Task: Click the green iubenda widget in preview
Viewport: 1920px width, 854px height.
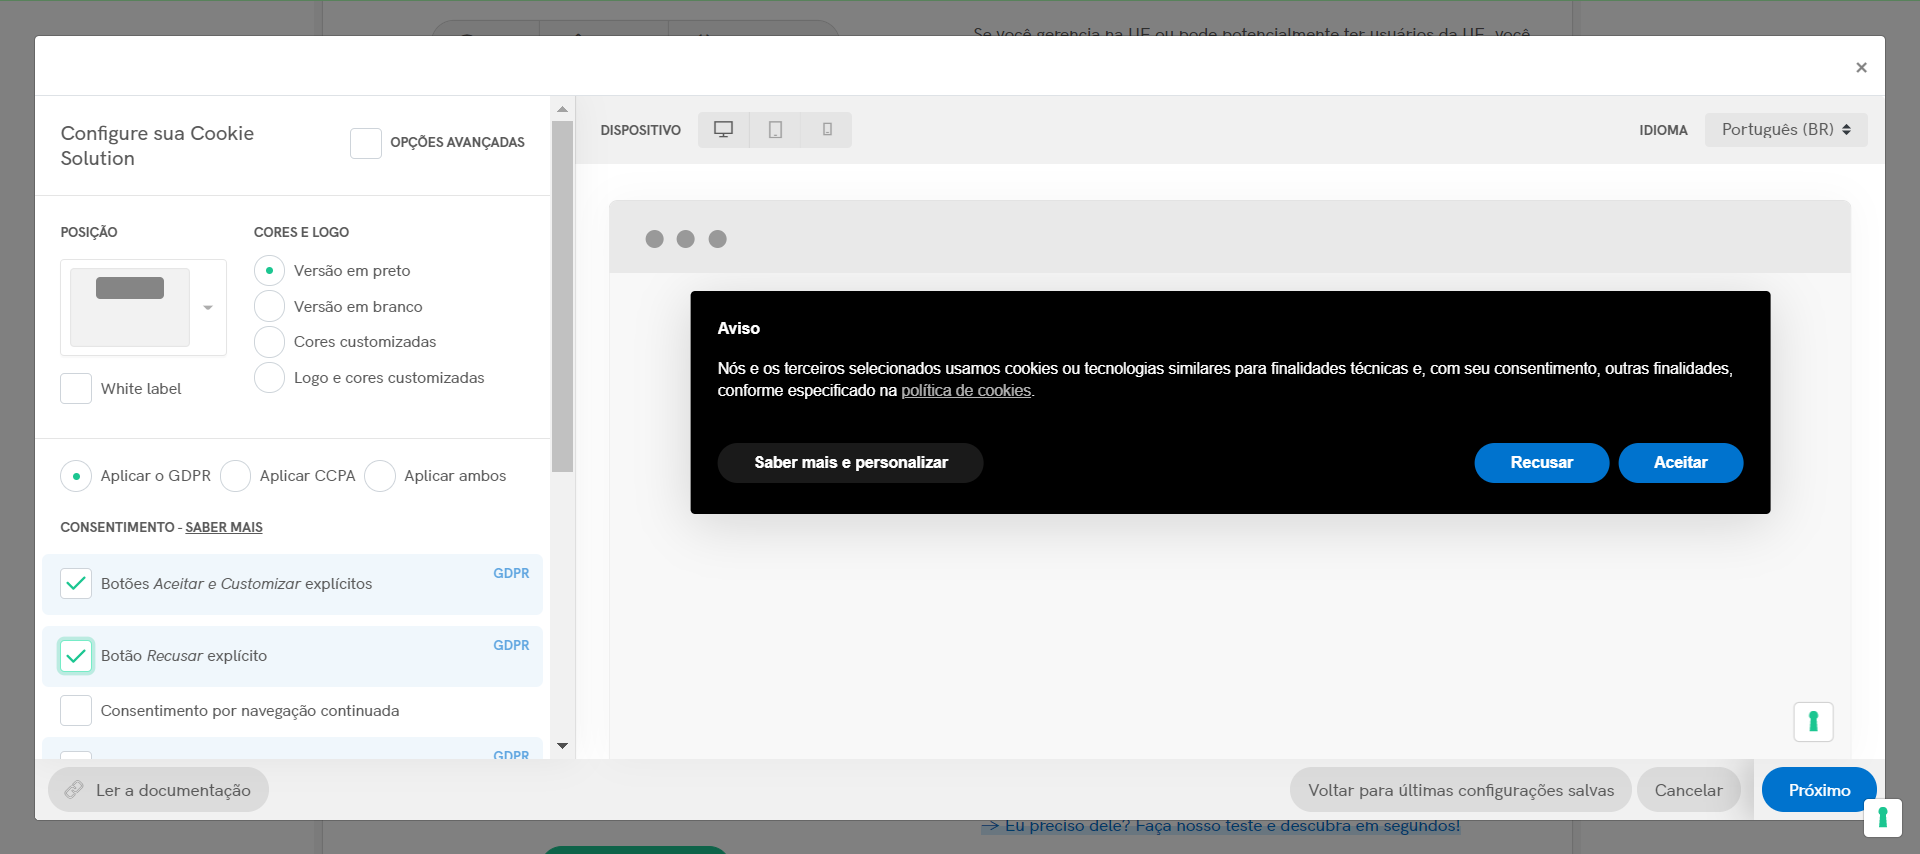Action: point(1812,722)
